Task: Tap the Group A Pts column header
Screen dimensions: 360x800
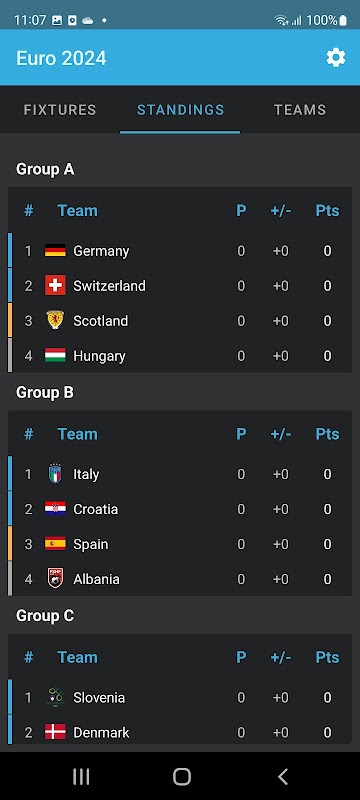Action: click(x=327, y=211)
